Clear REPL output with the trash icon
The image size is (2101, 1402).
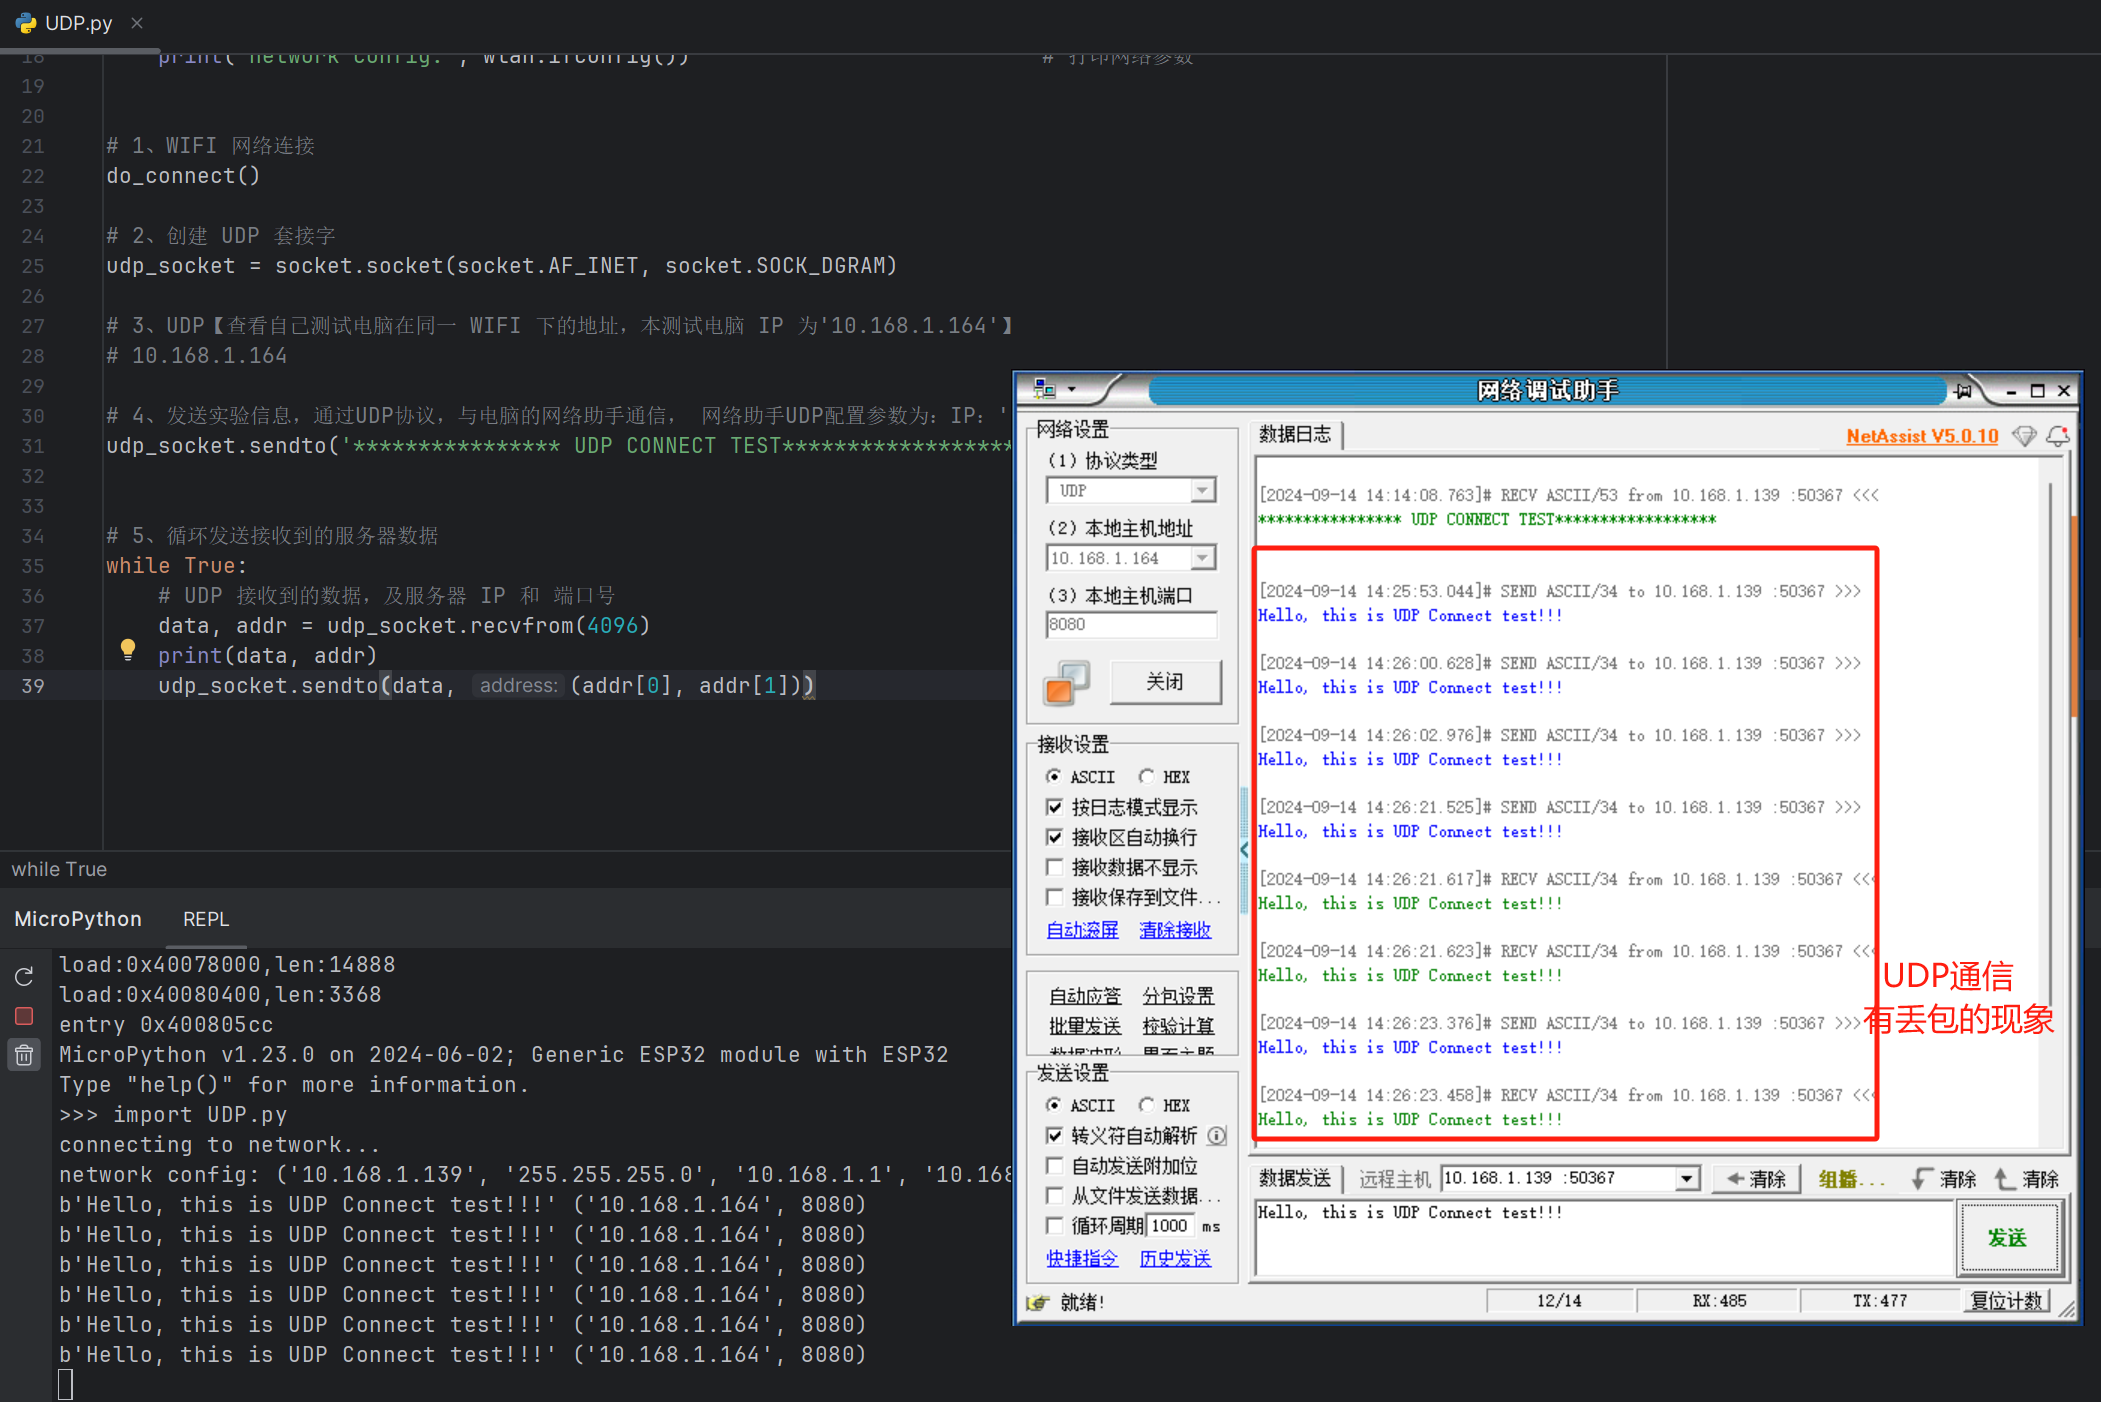click(x=24, y=1055)
